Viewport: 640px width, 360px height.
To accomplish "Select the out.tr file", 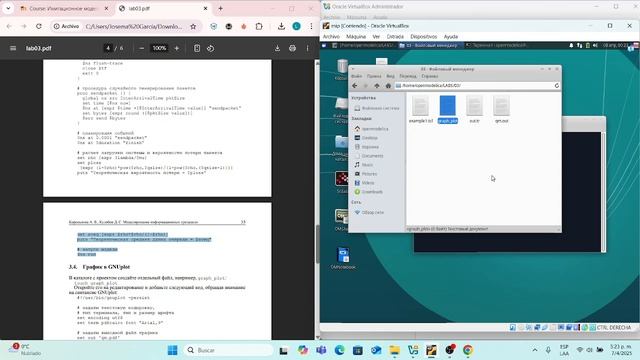I will [474, 109].
